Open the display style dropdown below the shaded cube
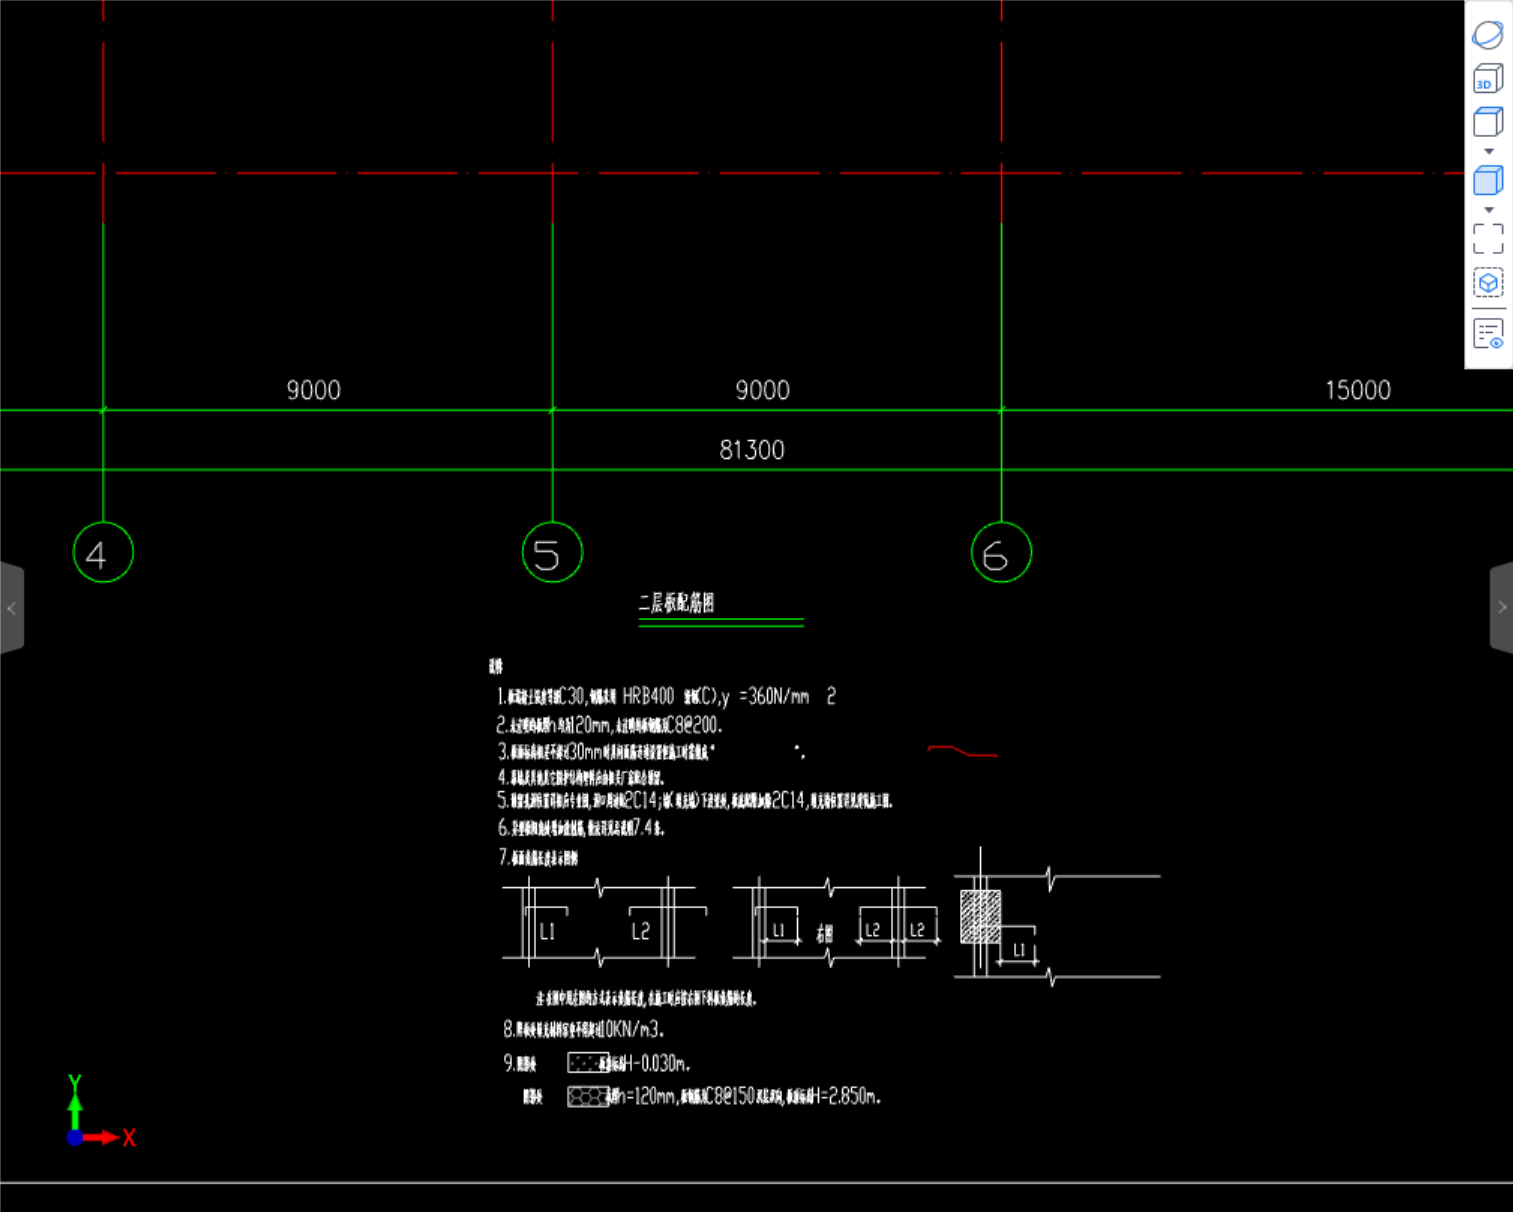This screenshot has width=1513, height=1212. click(1489, 210)
